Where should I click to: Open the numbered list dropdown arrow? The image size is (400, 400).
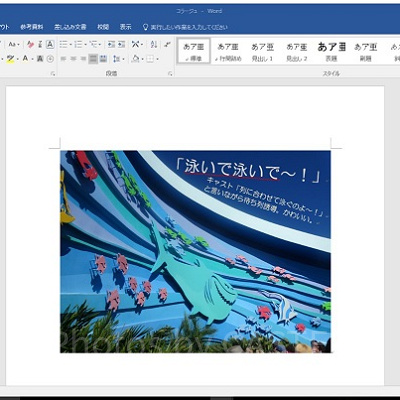tap(85, 44)
